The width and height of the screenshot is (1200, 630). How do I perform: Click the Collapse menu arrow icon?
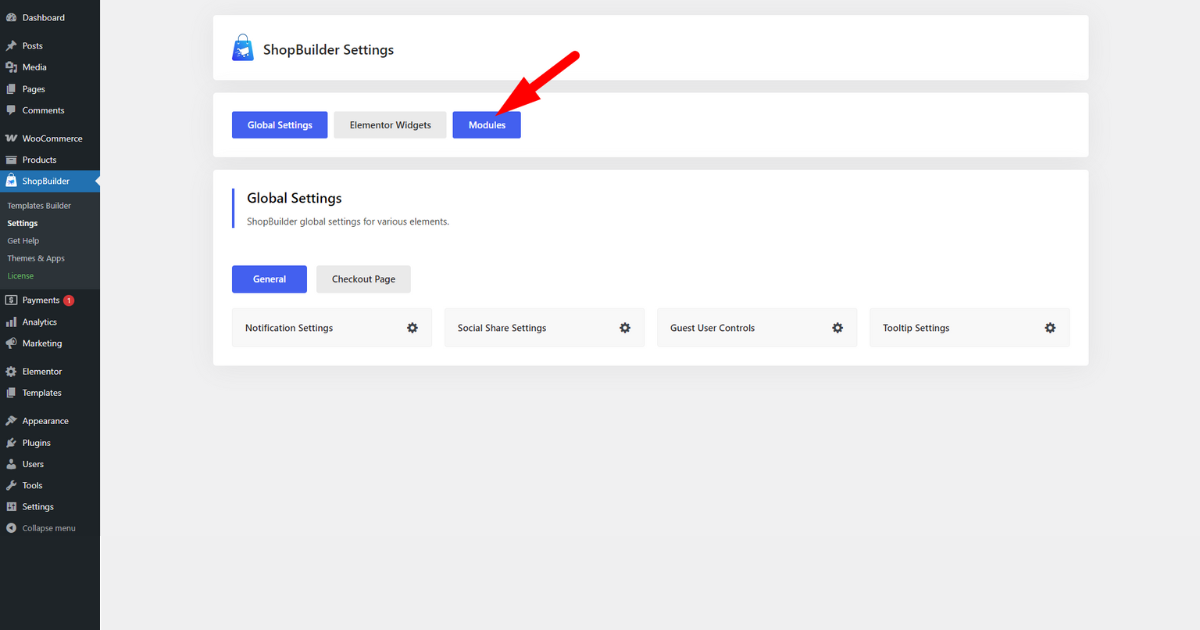[11, 528]
